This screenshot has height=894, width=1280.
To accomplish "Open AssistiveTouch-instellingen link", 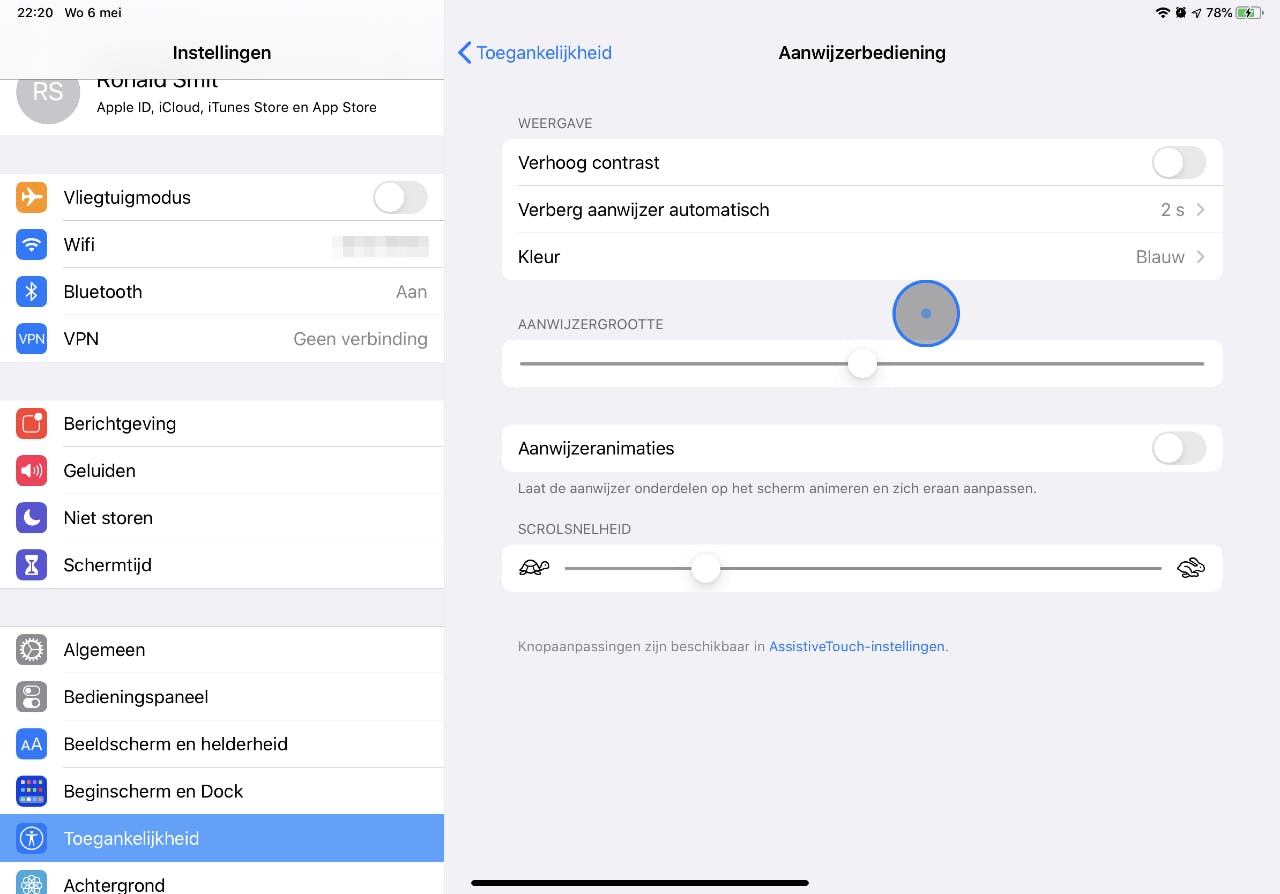I will [x=856, y=647].
